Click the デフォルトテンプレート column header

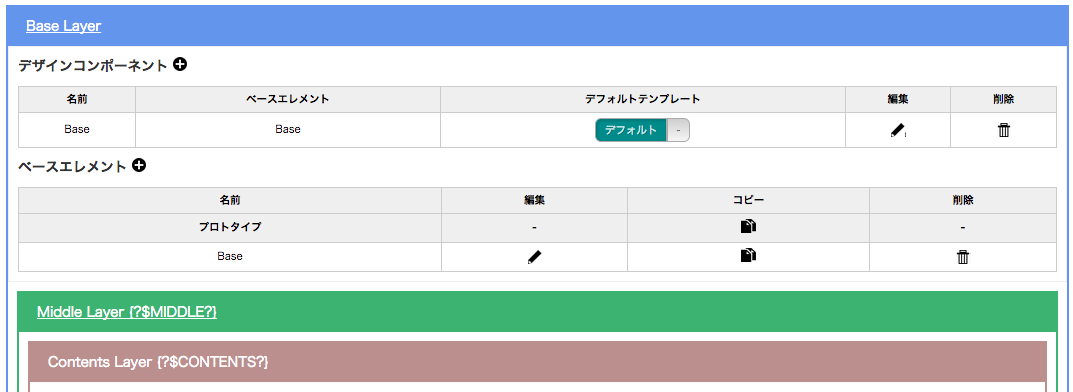(643, 99)
